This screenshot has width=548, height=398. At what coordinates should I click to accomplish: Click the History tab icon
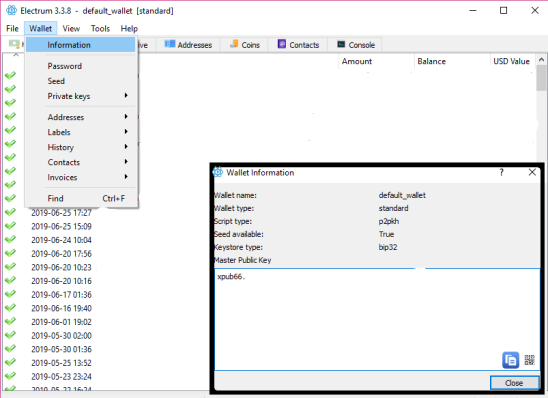point(14,44)
